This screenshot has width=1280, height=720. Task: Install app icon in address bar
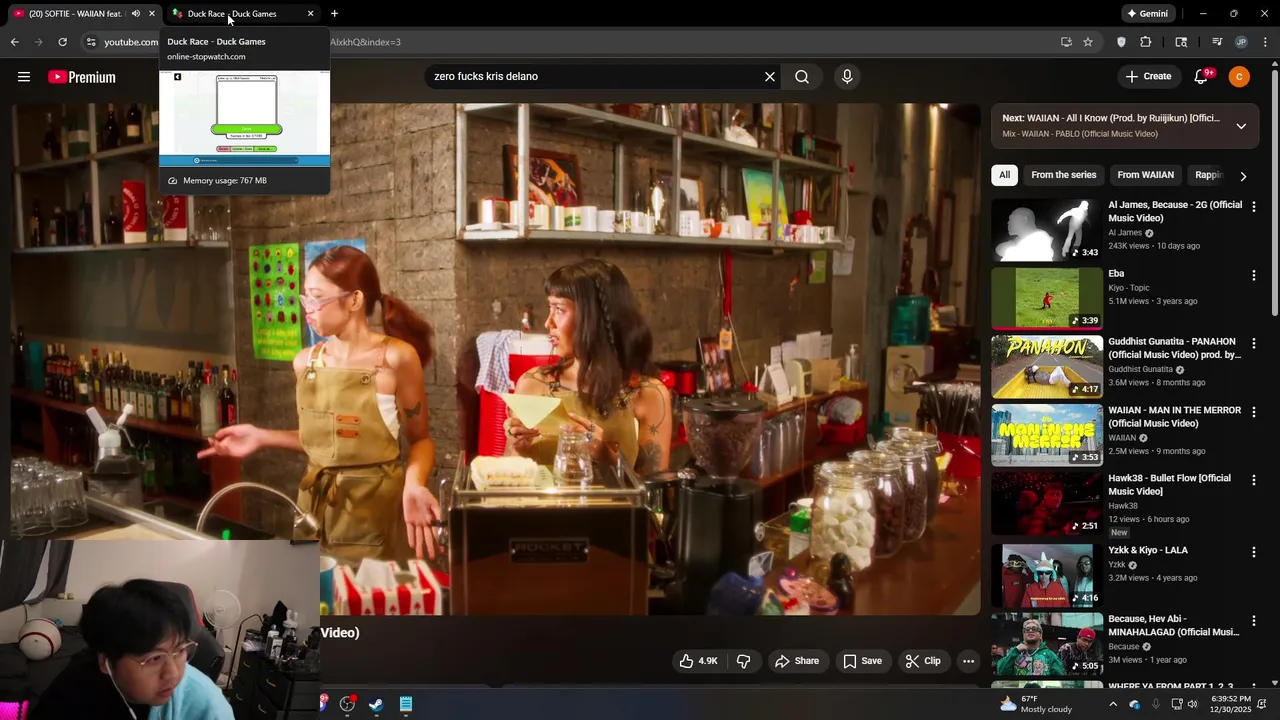point(1066,42)
